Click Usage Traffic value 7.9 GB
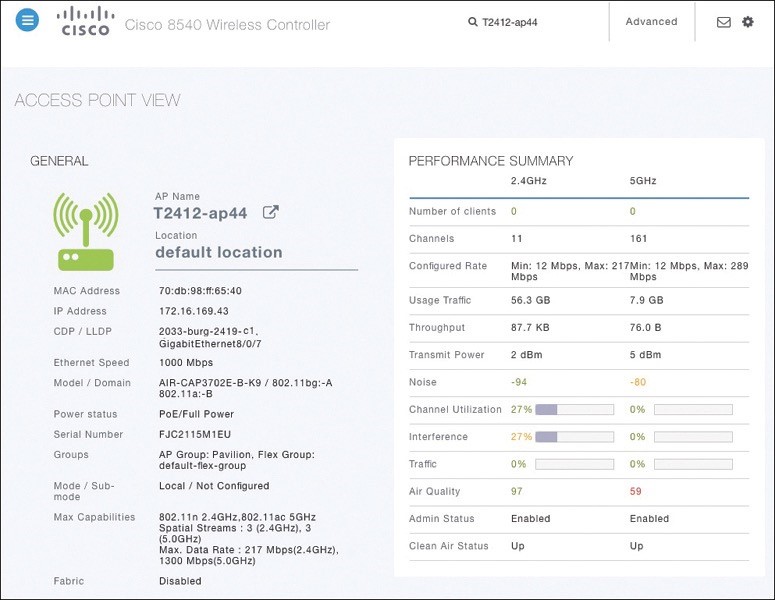Image resolution: width=775 pixels, height=600 pixels. click(x=646, y=300)
